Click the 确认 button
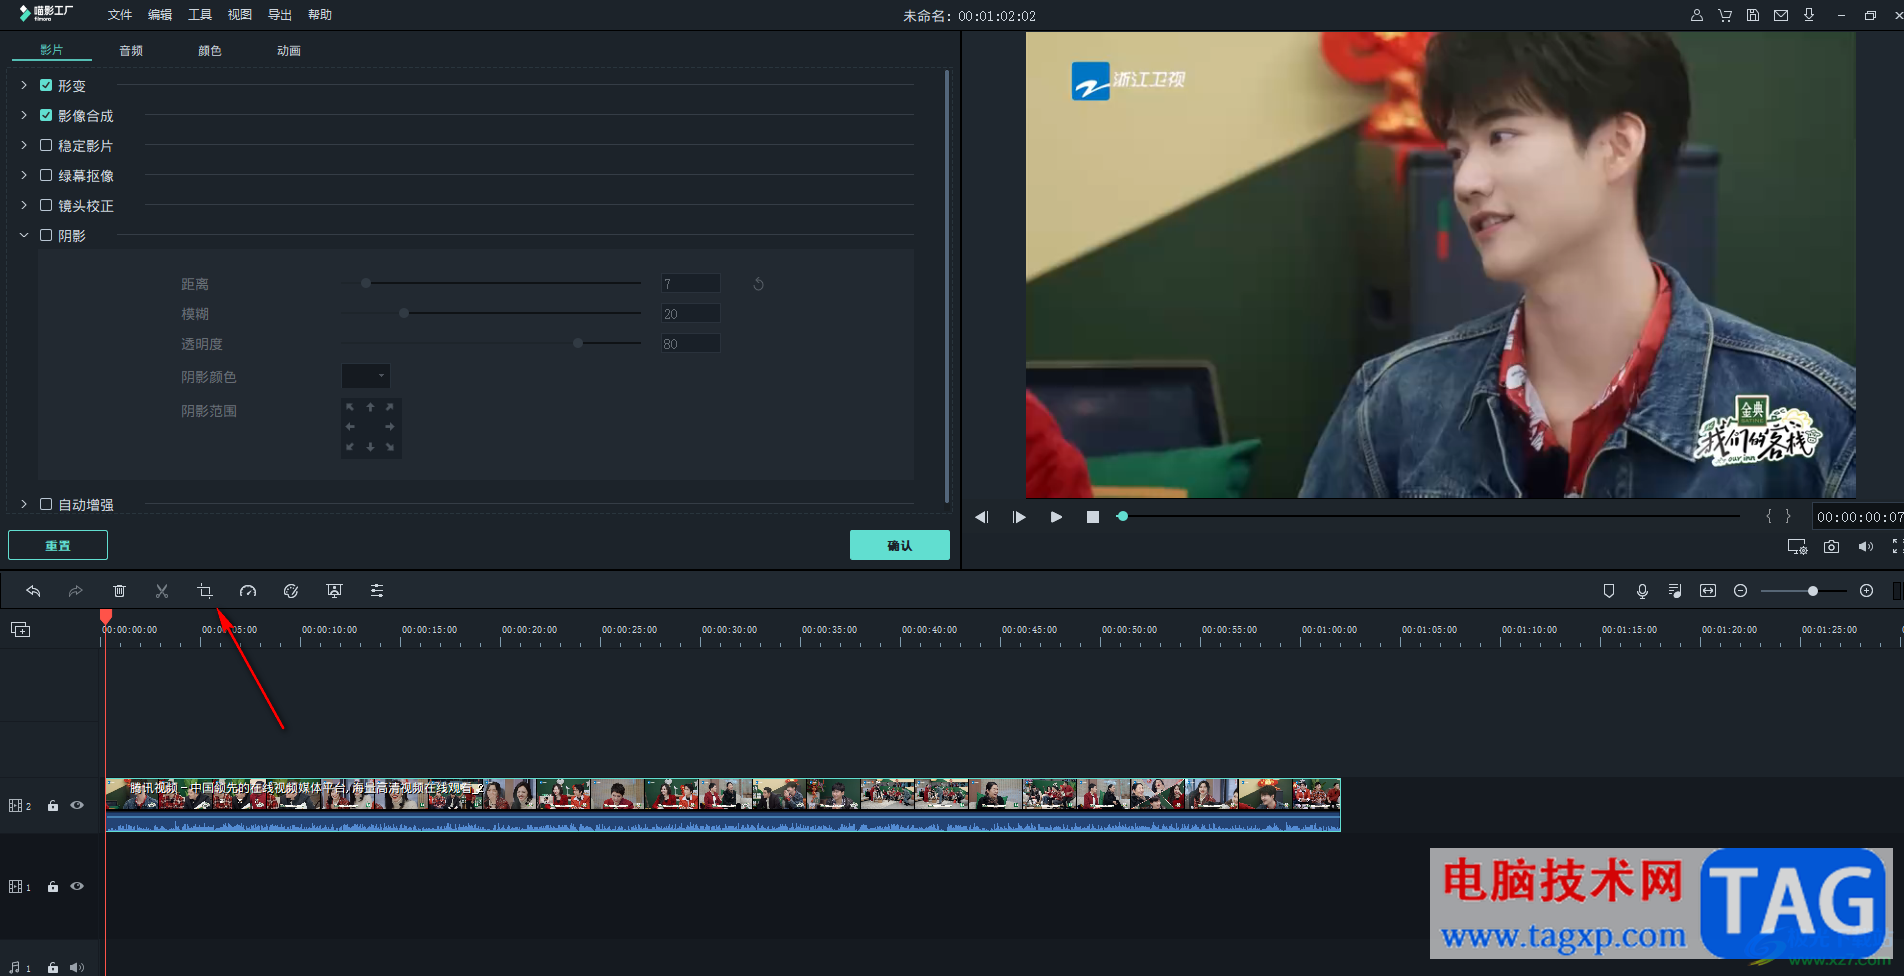This screenshot has width=1904, height=976. click(900, 545)
